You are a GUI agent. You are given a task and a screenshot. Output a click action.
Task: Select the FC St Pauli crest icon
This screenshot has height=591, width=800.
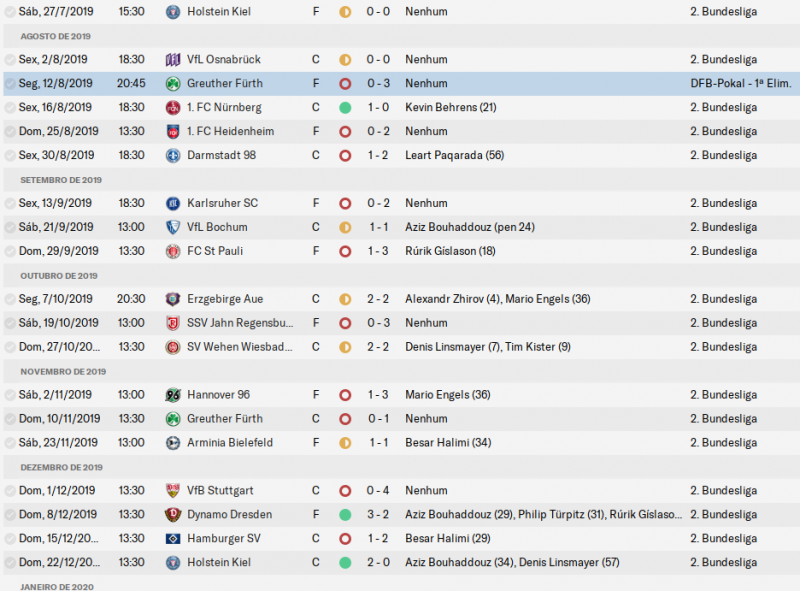[x=172, y=251]
